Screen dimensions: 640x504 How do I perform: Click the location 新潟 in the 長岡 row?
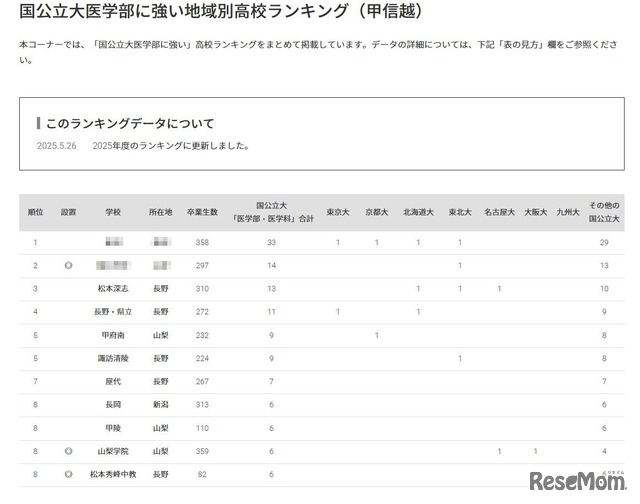pos(160,404)
